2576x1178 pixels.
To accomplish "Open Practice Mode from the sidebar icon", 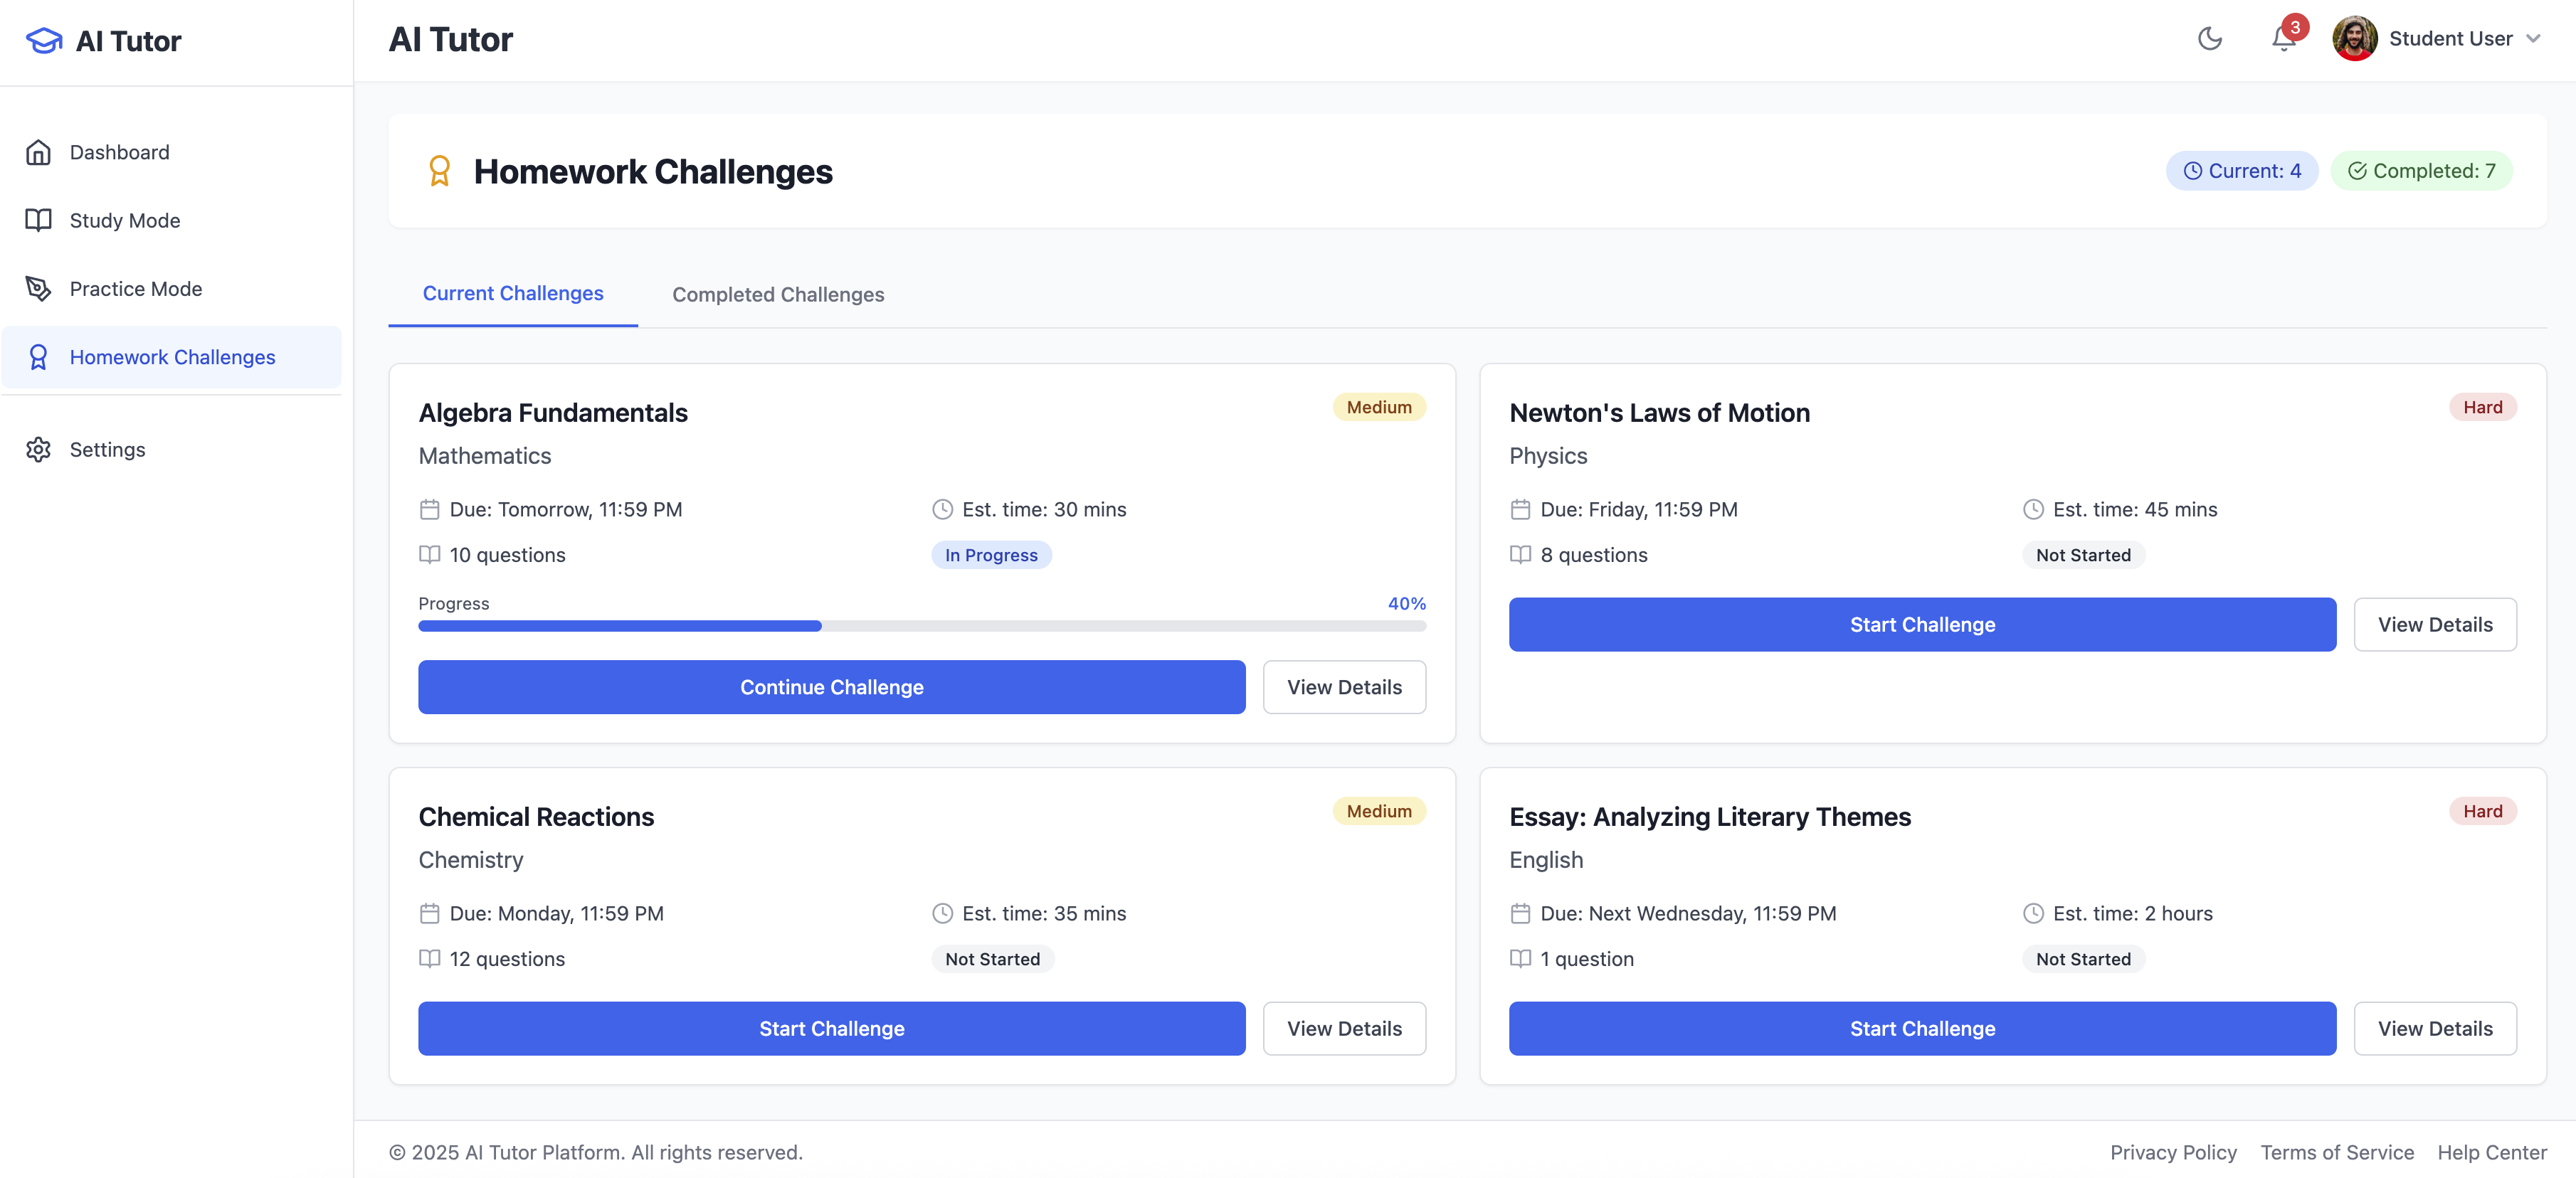I will click(38, 288).
